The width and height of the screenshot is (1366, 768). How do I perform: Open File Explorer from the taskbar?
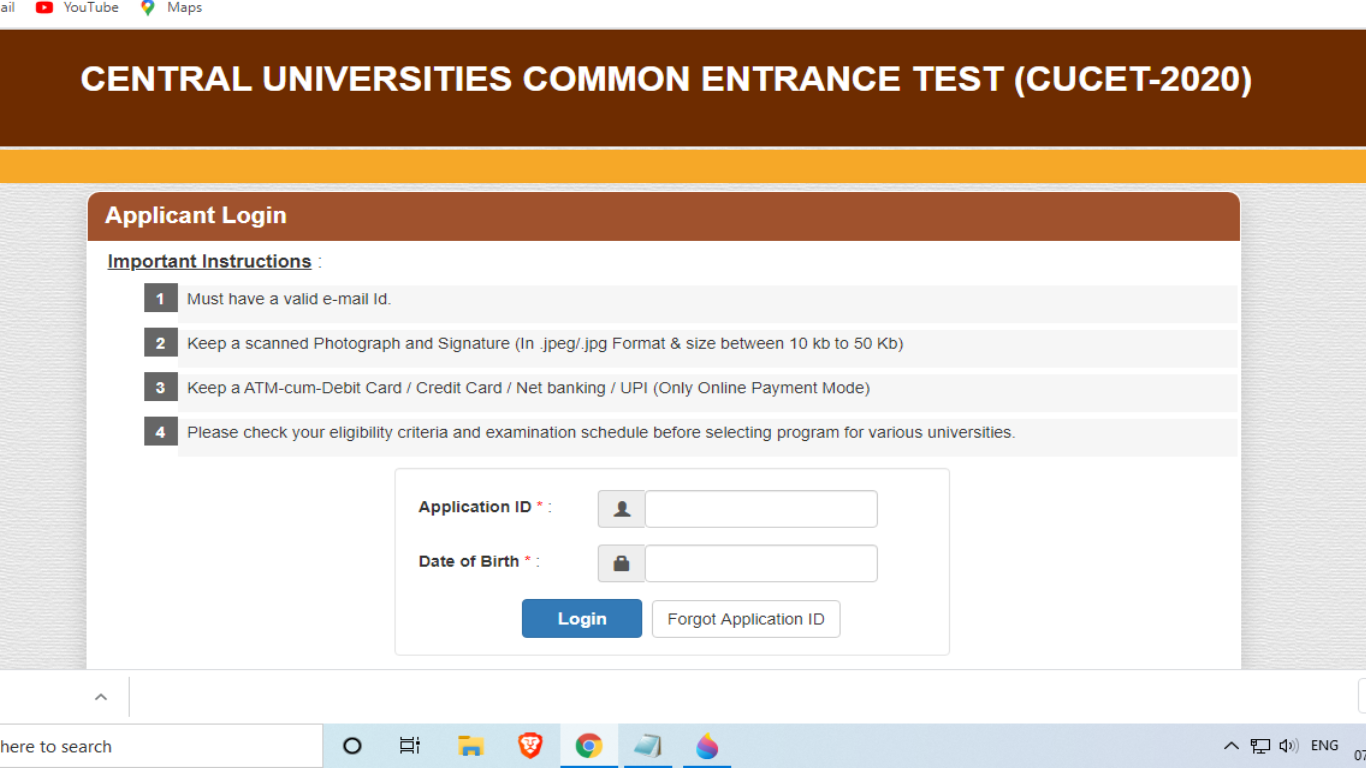[470, 745]
